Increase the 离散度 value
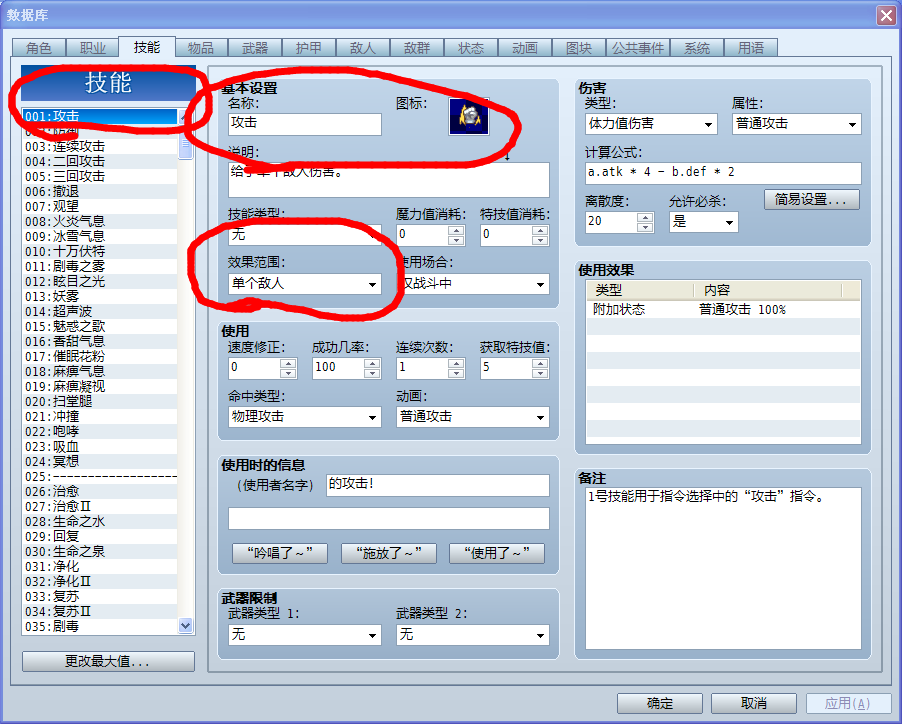Viewport: 902px width, 724px height. coord(645,217)
